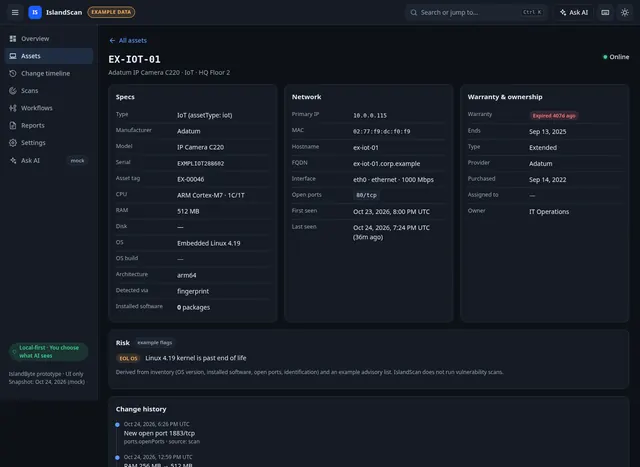Click the 80/tcp open port chip
This screenshot has height=467, width=640.
click(x=366, y=195)
